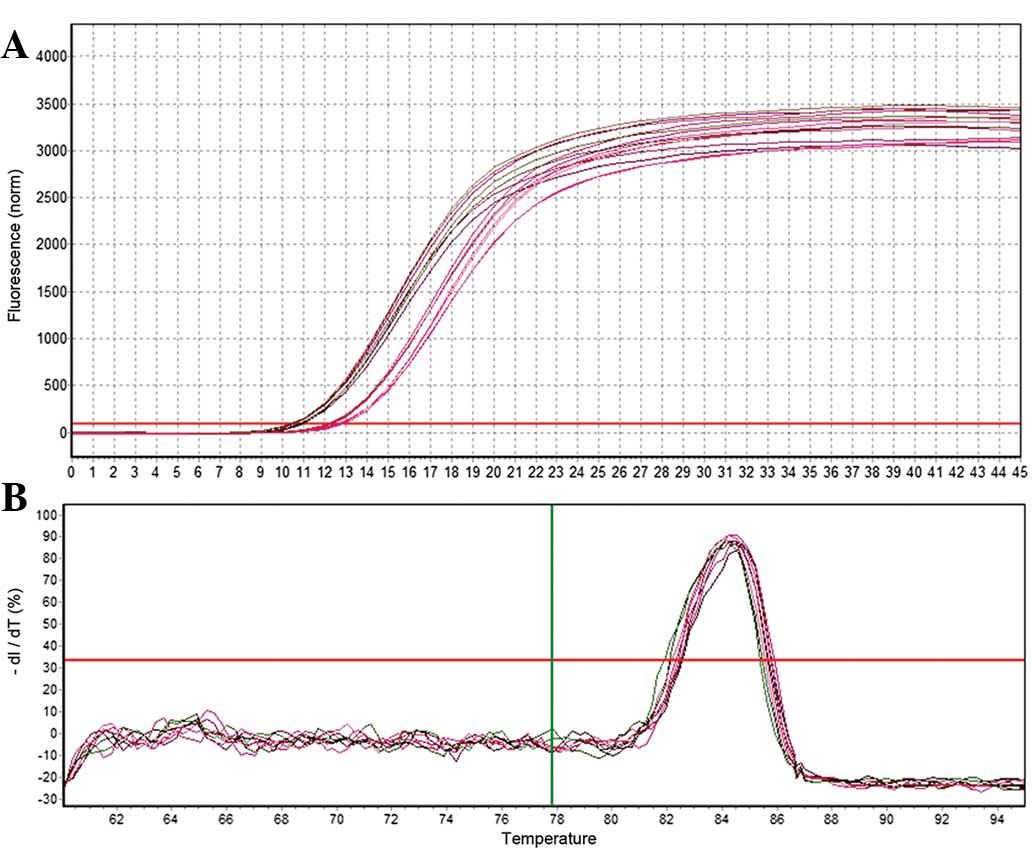
Task: Click the -30 tick on dI/dT axis
Action: [44, 801]
